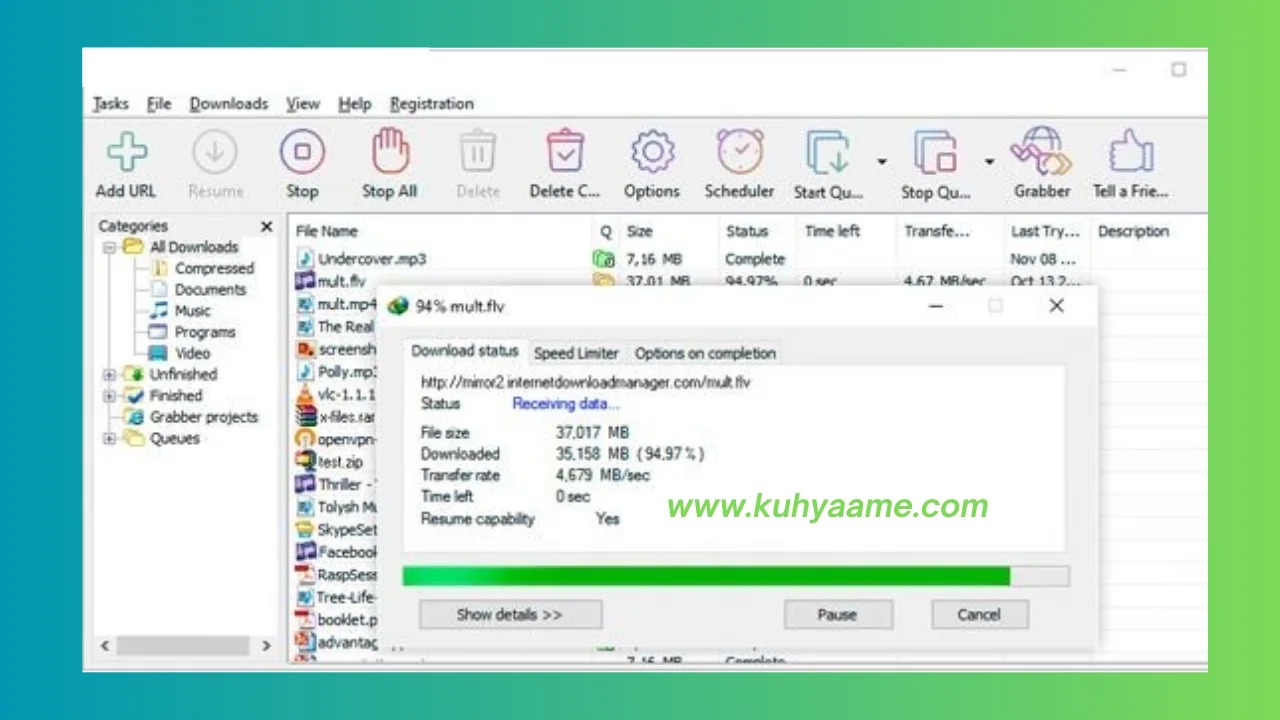
Task: Select the Programs category
Action: [x=205, y=332]
